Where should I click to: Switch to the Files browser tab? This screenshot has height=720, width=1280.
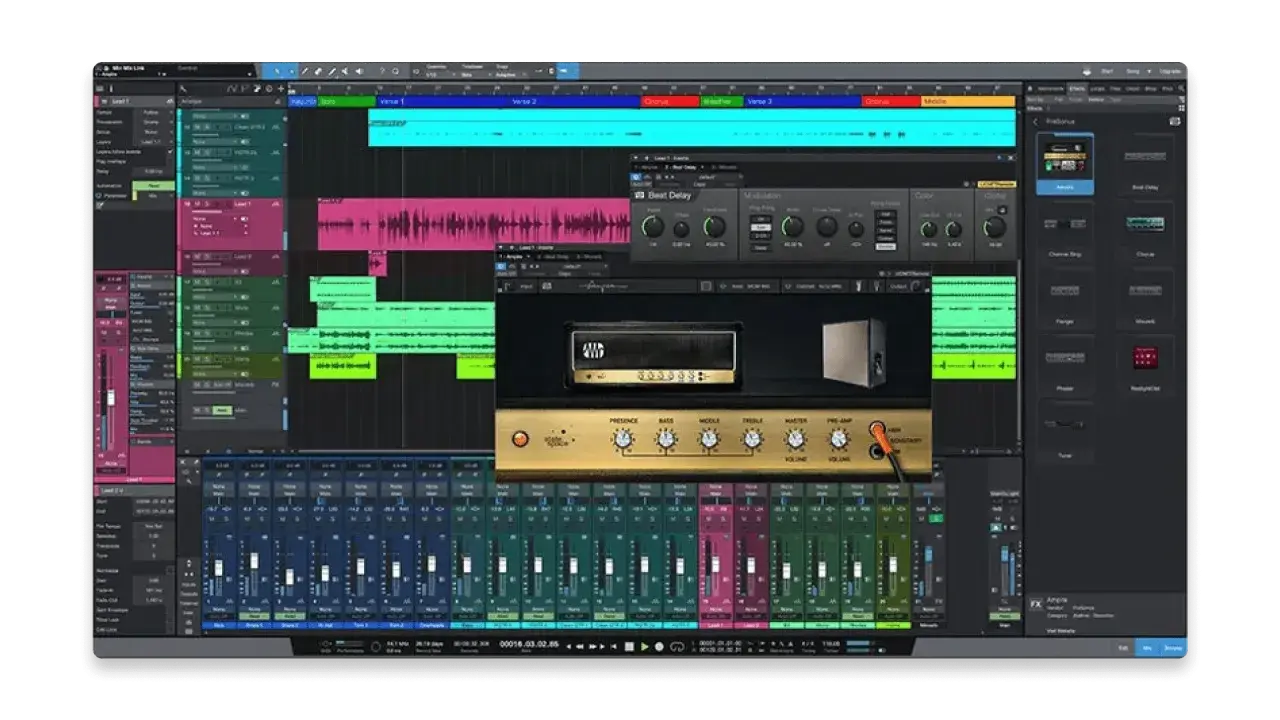click(1116, 88)
